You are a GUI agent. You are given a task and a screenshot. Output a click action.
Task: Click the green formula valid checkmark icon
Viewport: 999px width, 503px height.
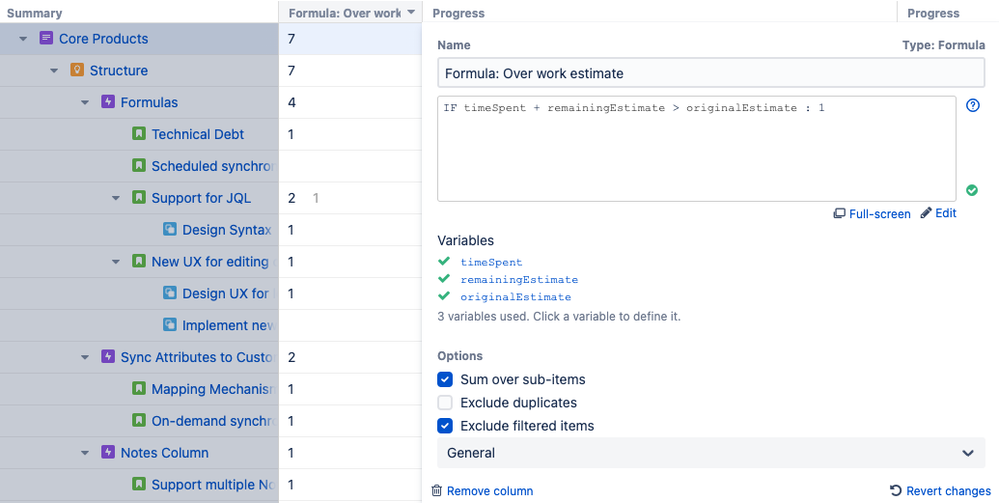(972, 190)
